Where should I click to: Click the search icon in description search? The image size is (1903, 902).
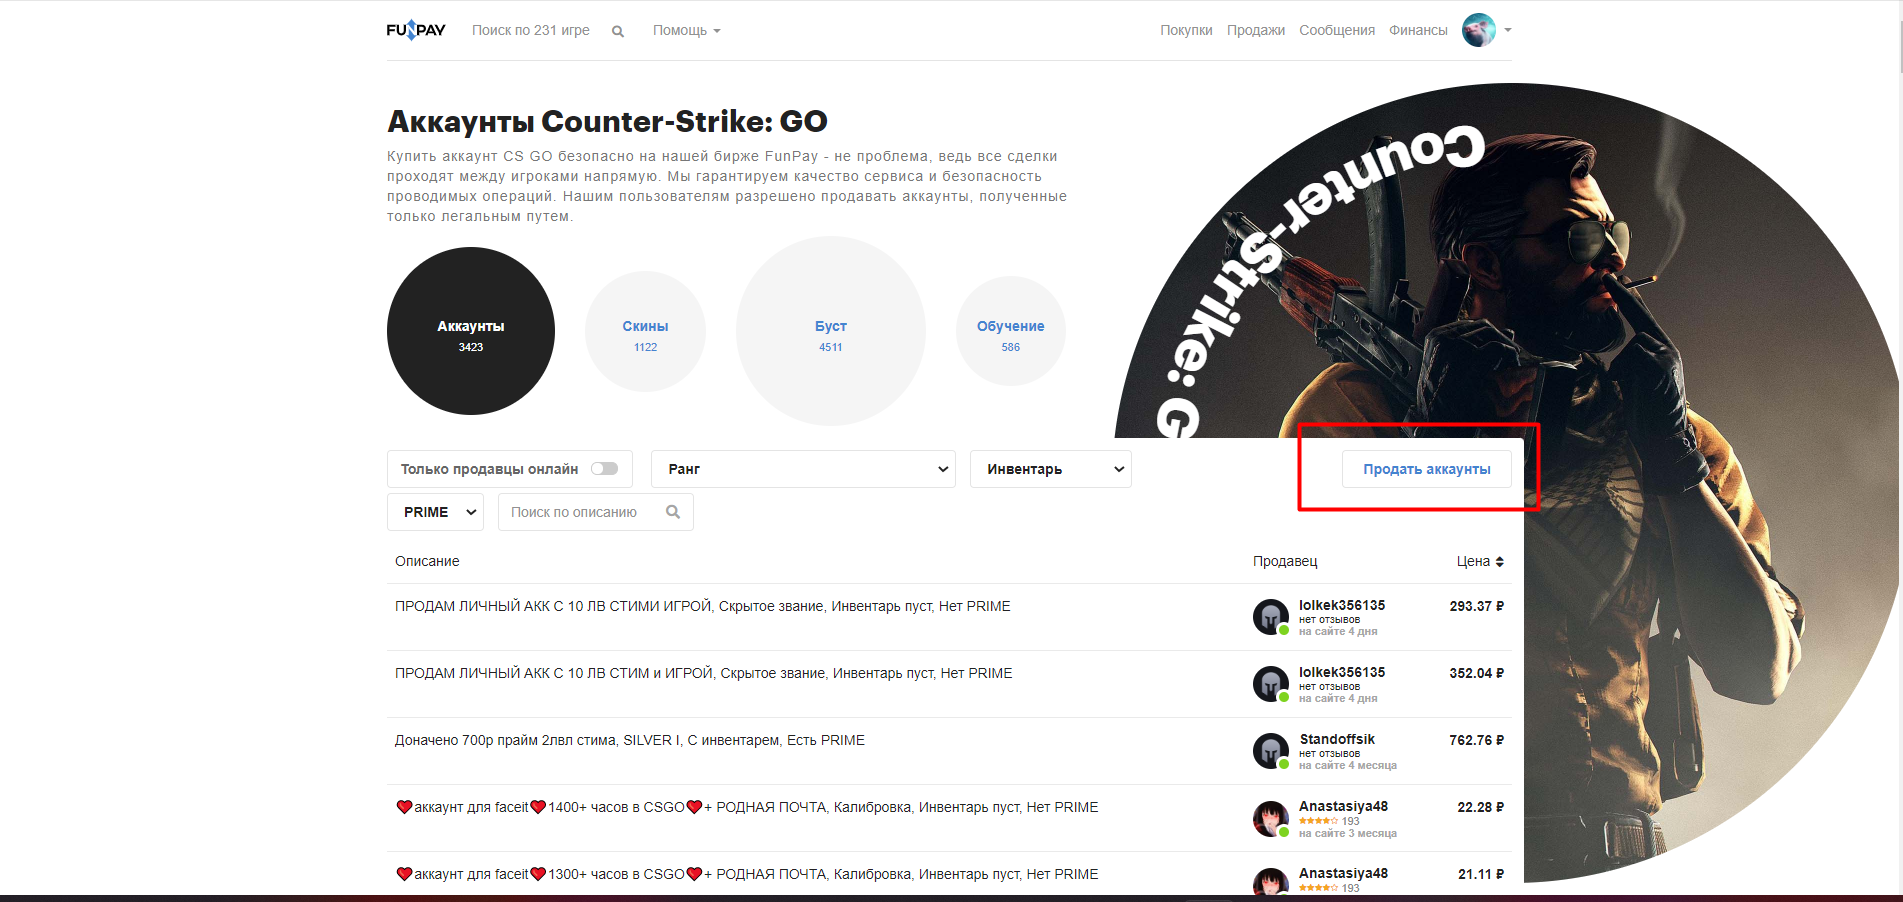point(673,512)
